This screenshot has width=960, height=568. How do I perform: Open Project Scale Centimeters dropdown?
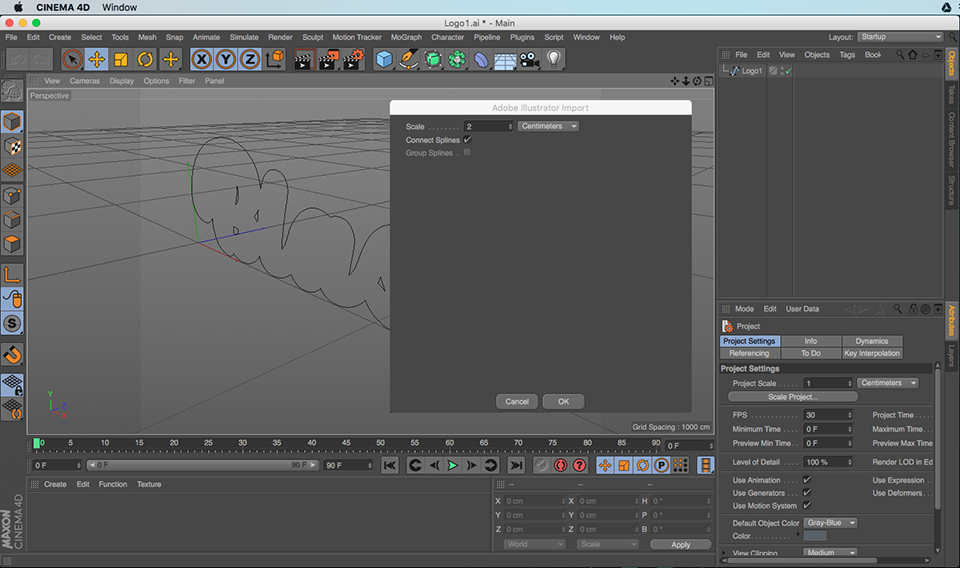888,383
